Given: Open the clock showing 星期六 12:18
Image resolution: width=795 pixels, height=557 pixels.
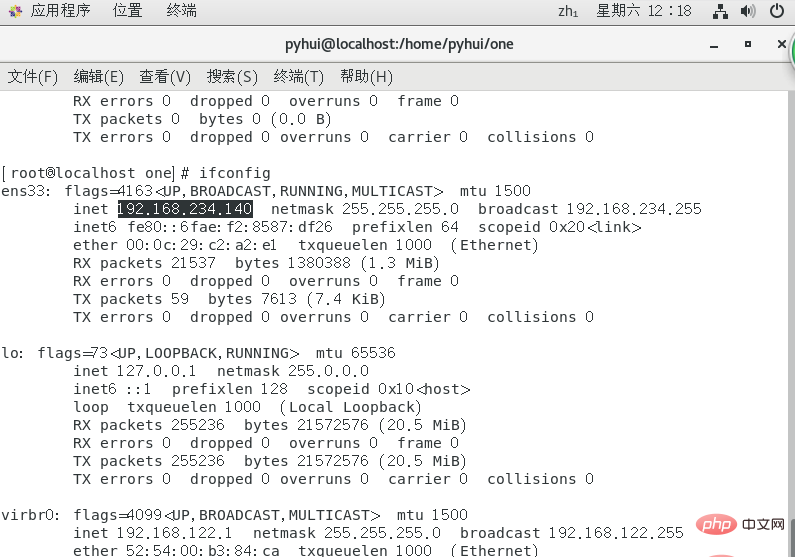Looking at the screenshot, I should [x=644, y=10].
